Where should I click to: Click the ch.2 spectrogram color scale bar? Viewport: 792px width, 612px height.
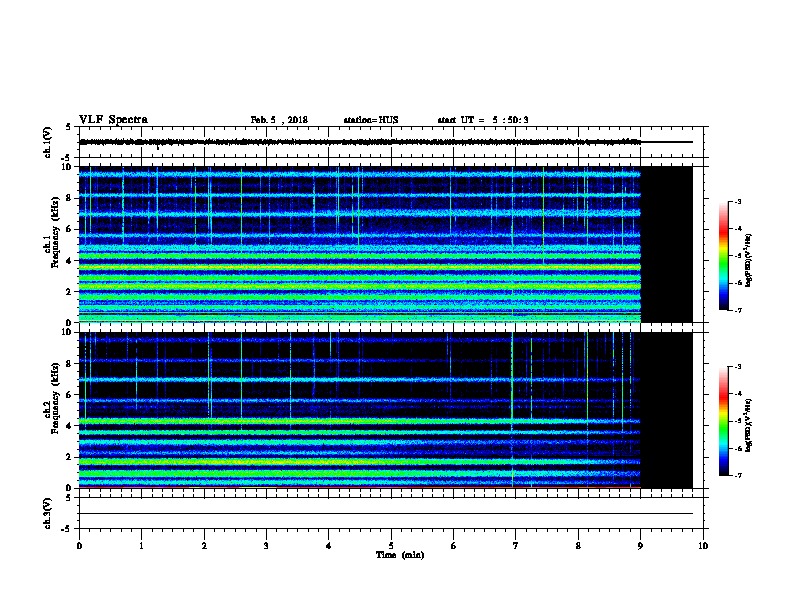point(723,421)
